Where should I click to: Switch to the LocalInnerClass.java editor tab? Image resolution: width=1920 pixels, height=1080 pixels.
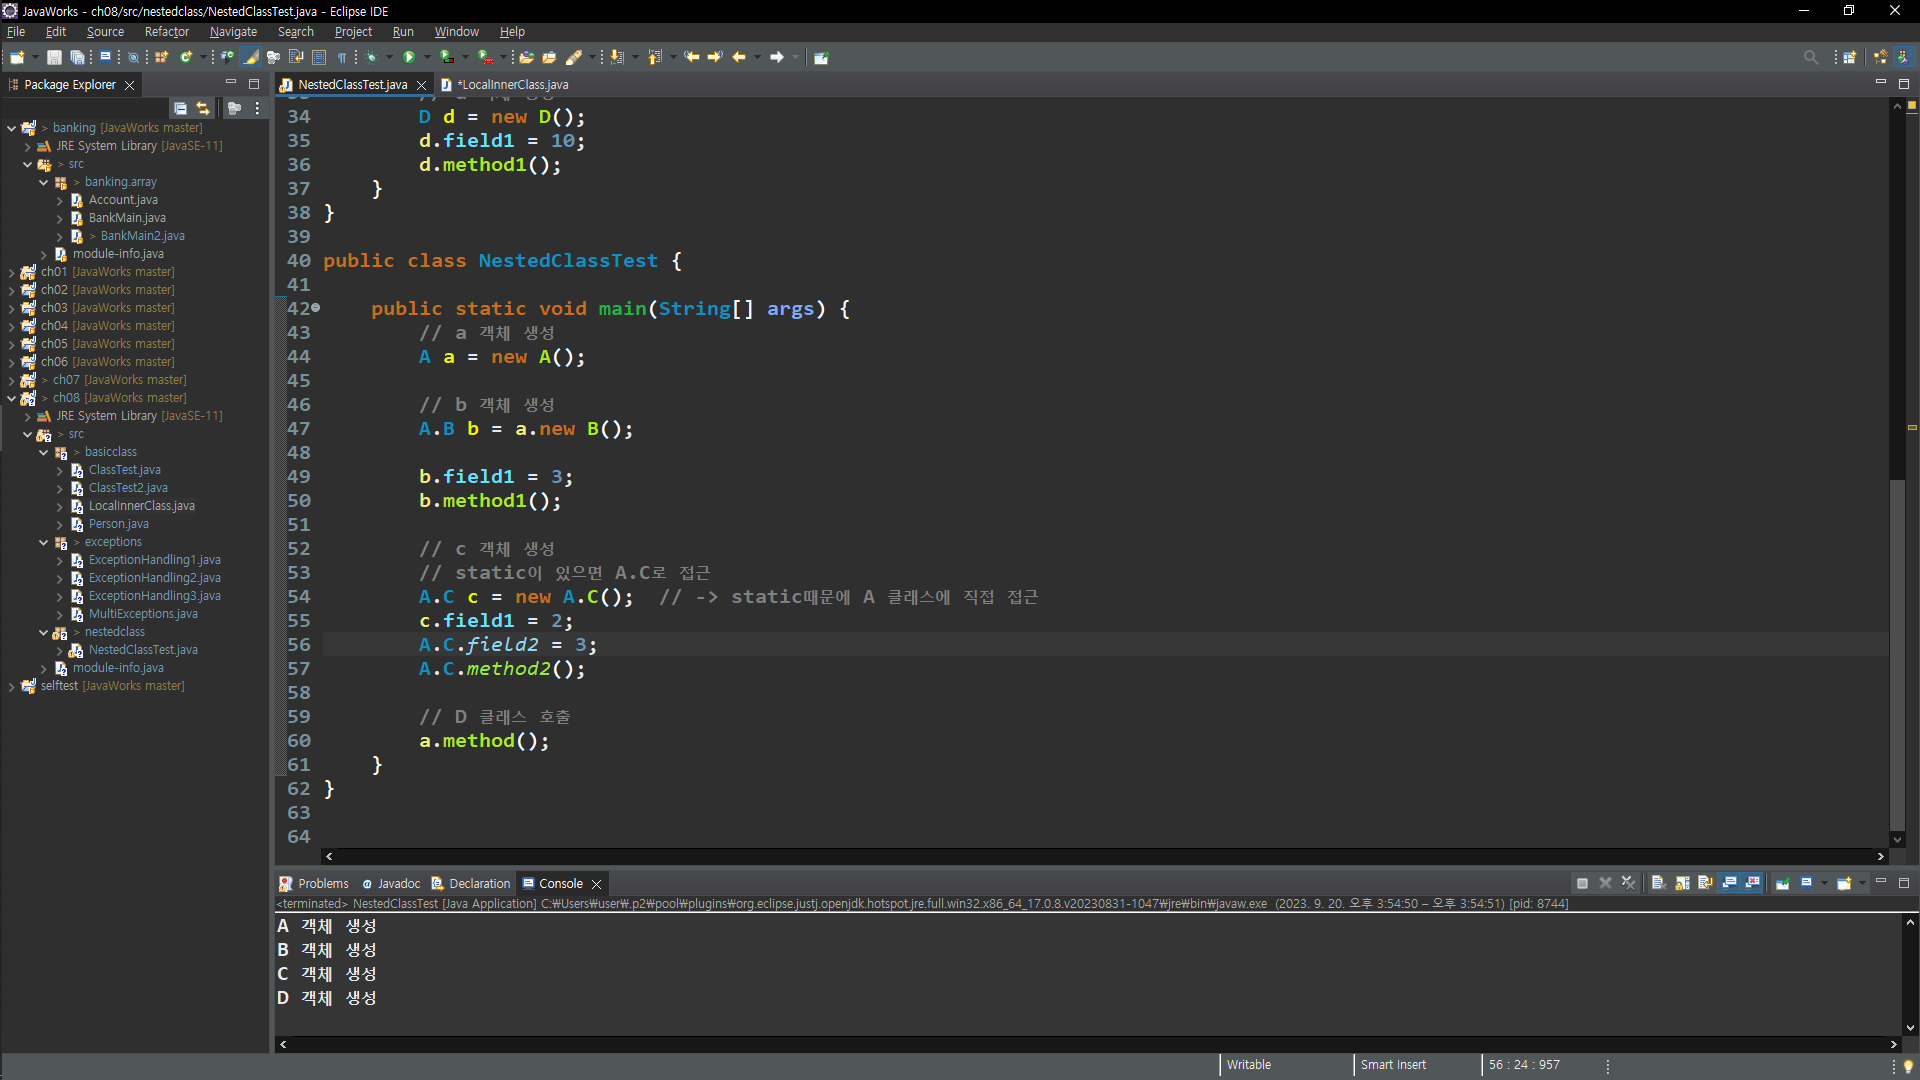click(x=514, y=85)
